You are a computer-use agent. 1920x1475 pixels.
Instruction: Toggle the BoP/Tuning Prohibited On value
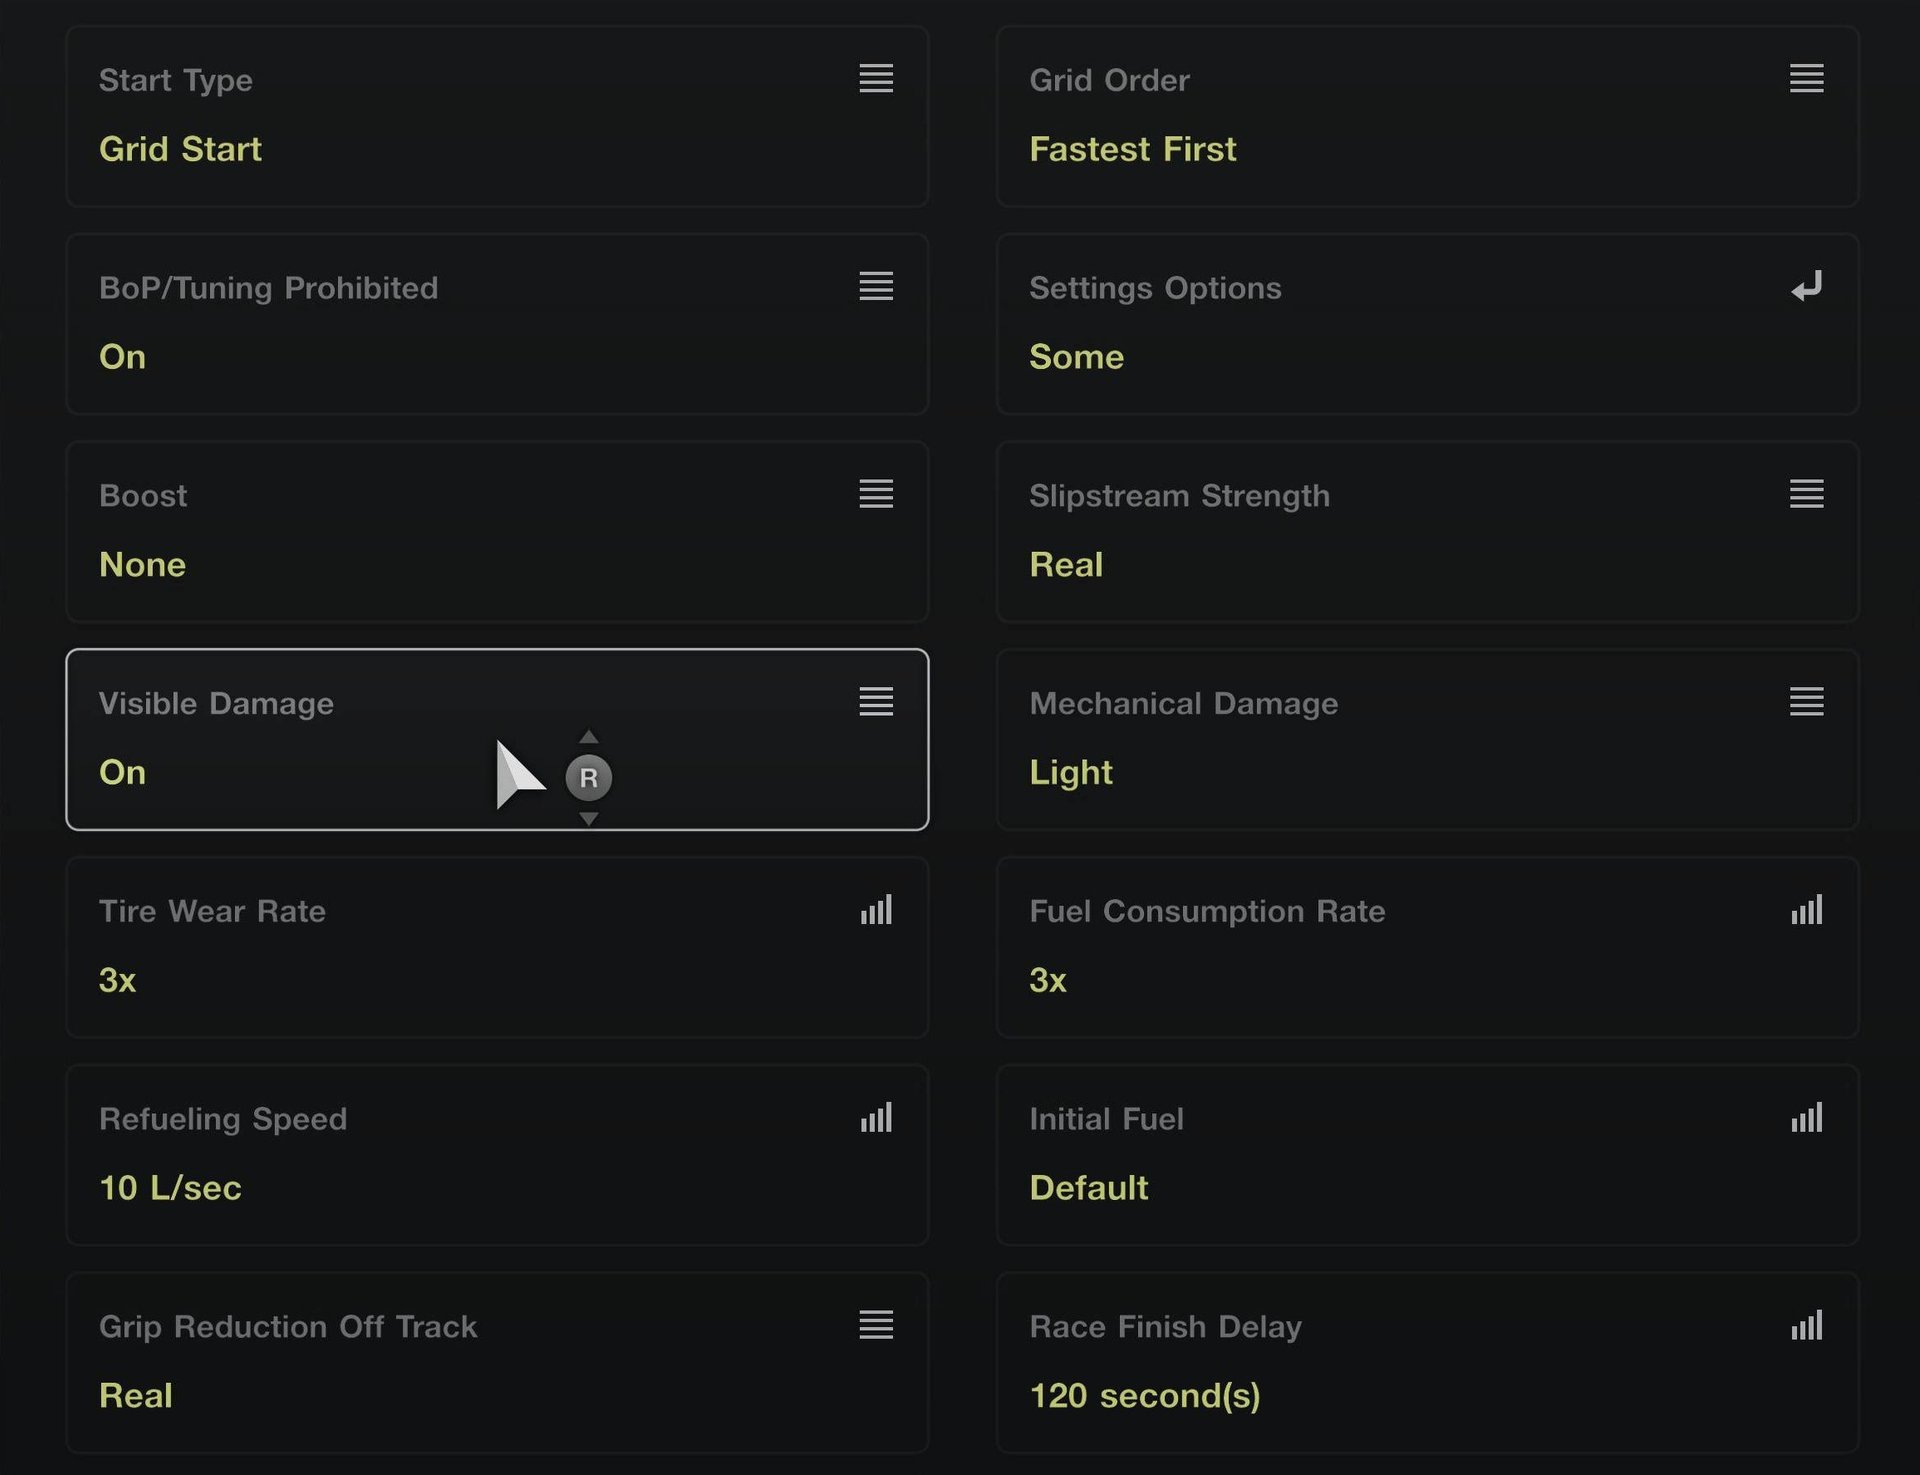122,357
